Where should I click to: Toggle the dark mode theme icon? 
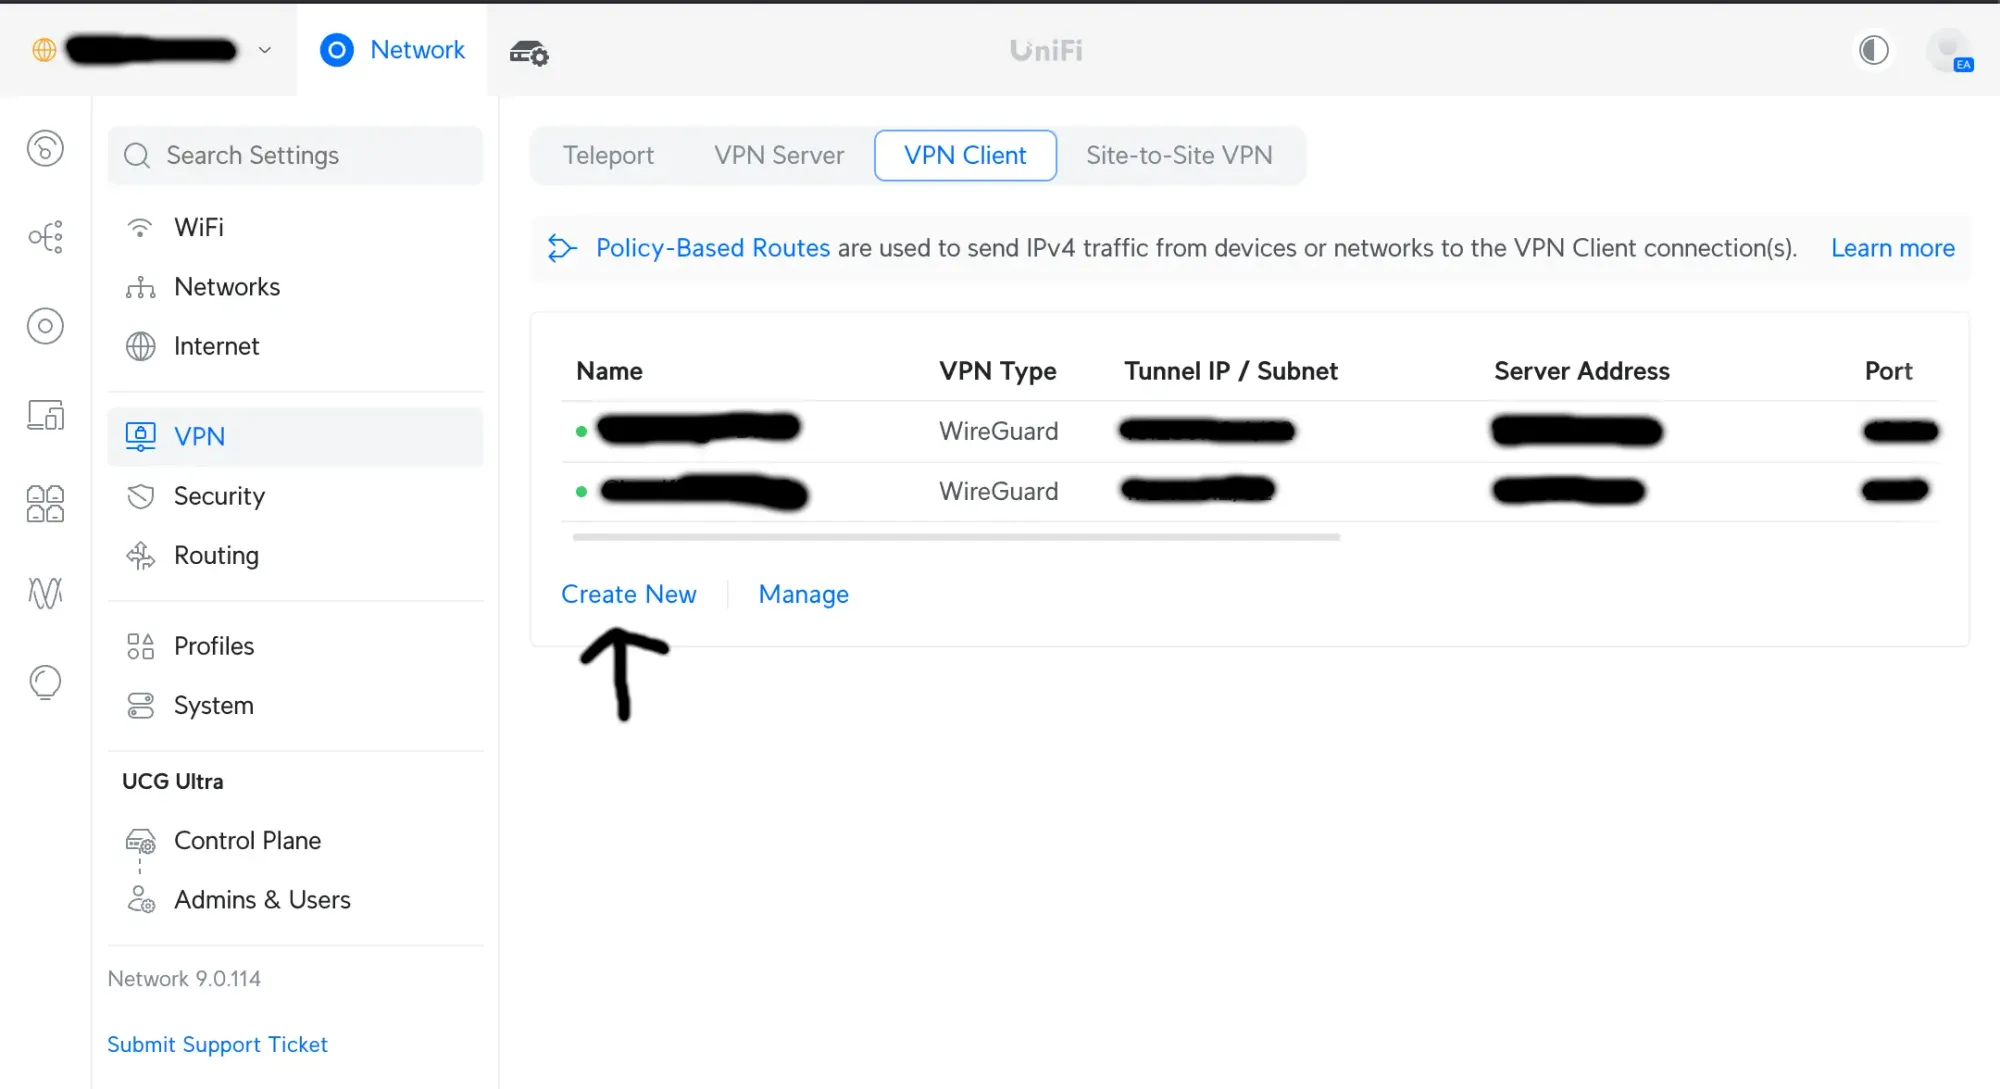point(1874,50)
